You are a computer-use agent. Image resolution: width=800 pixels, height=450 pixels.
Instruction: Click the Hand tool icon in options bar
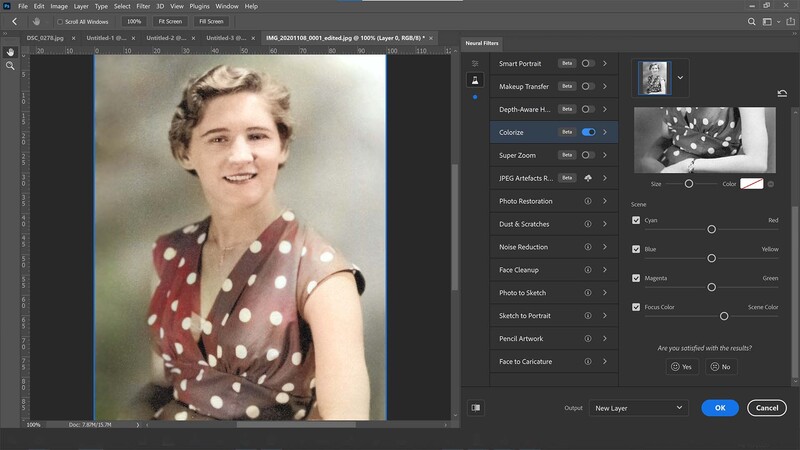(x=36, y=21)
